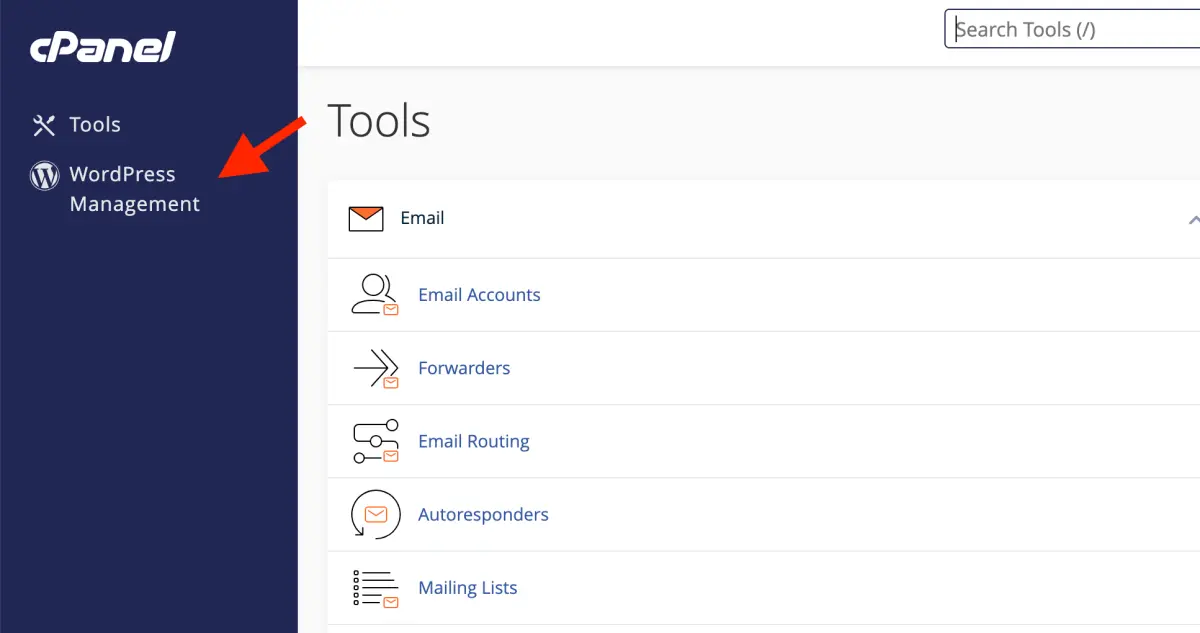
Task: Click the Tools wrench icon in sidebar
Action: [x=44, y=124]
